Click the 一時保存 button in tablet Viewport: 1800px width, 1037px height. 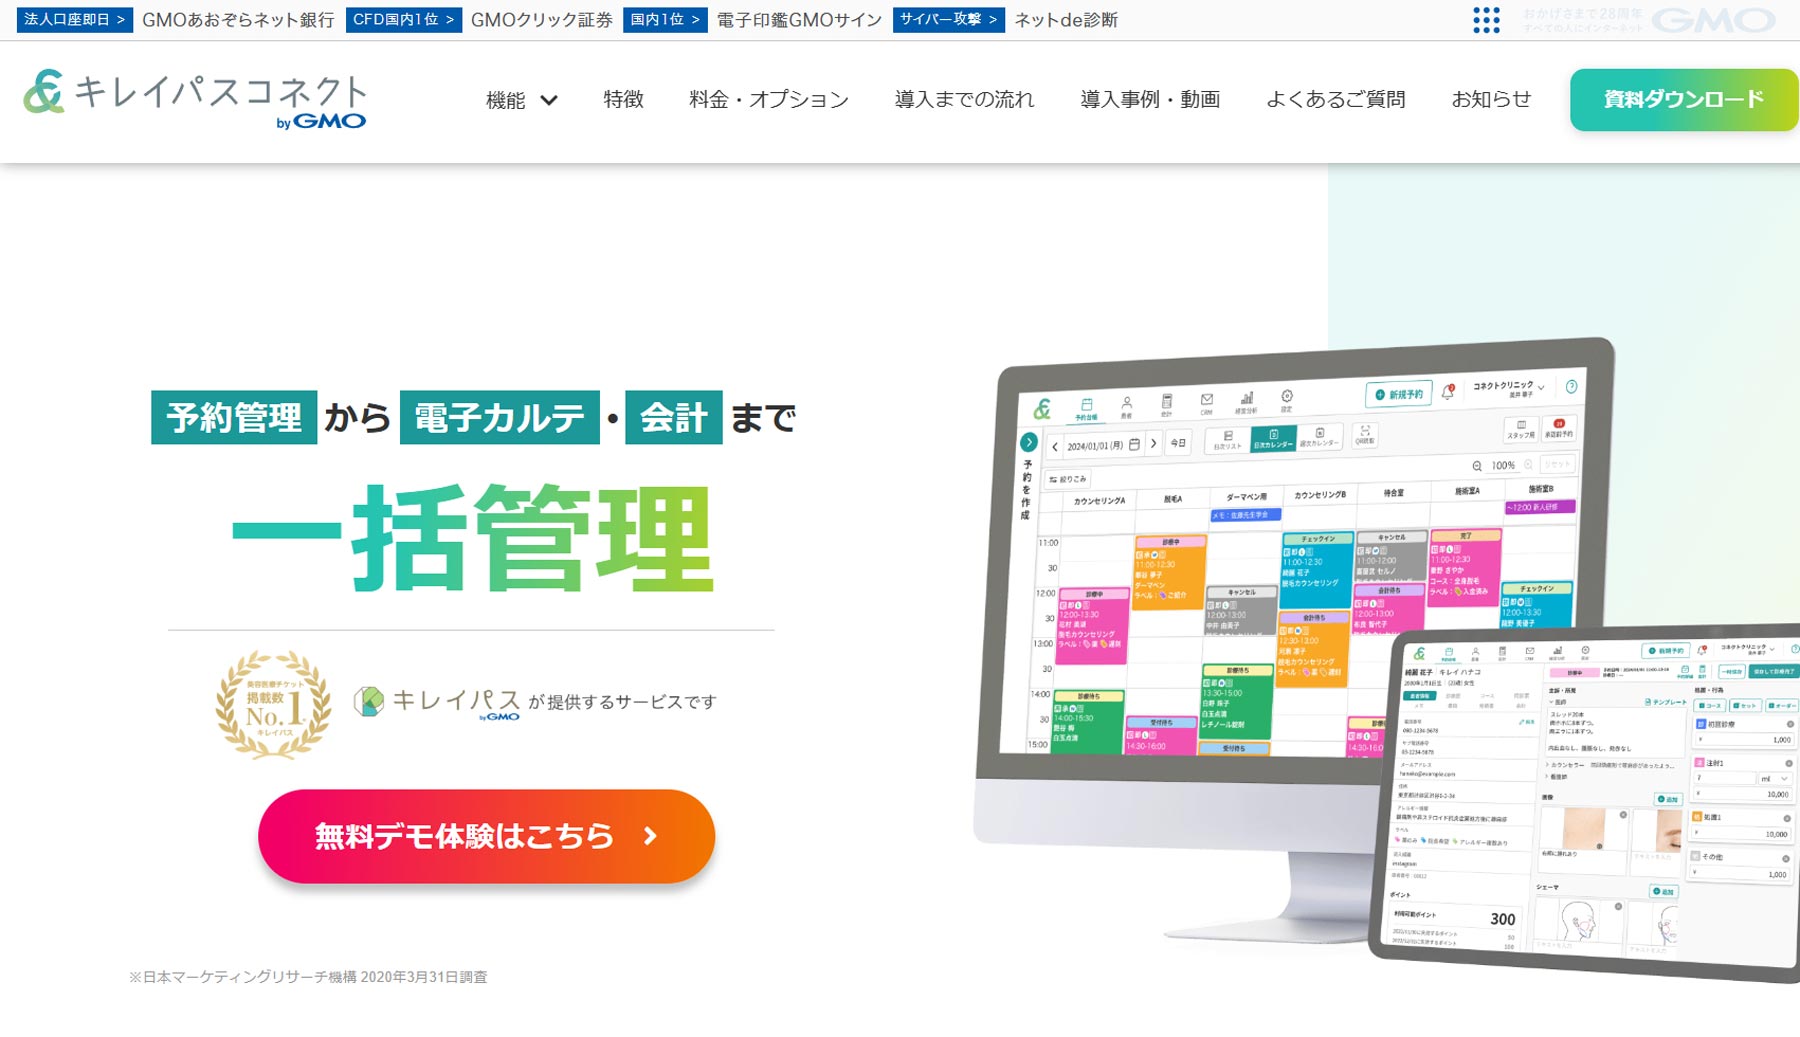tap(1732, 671)
